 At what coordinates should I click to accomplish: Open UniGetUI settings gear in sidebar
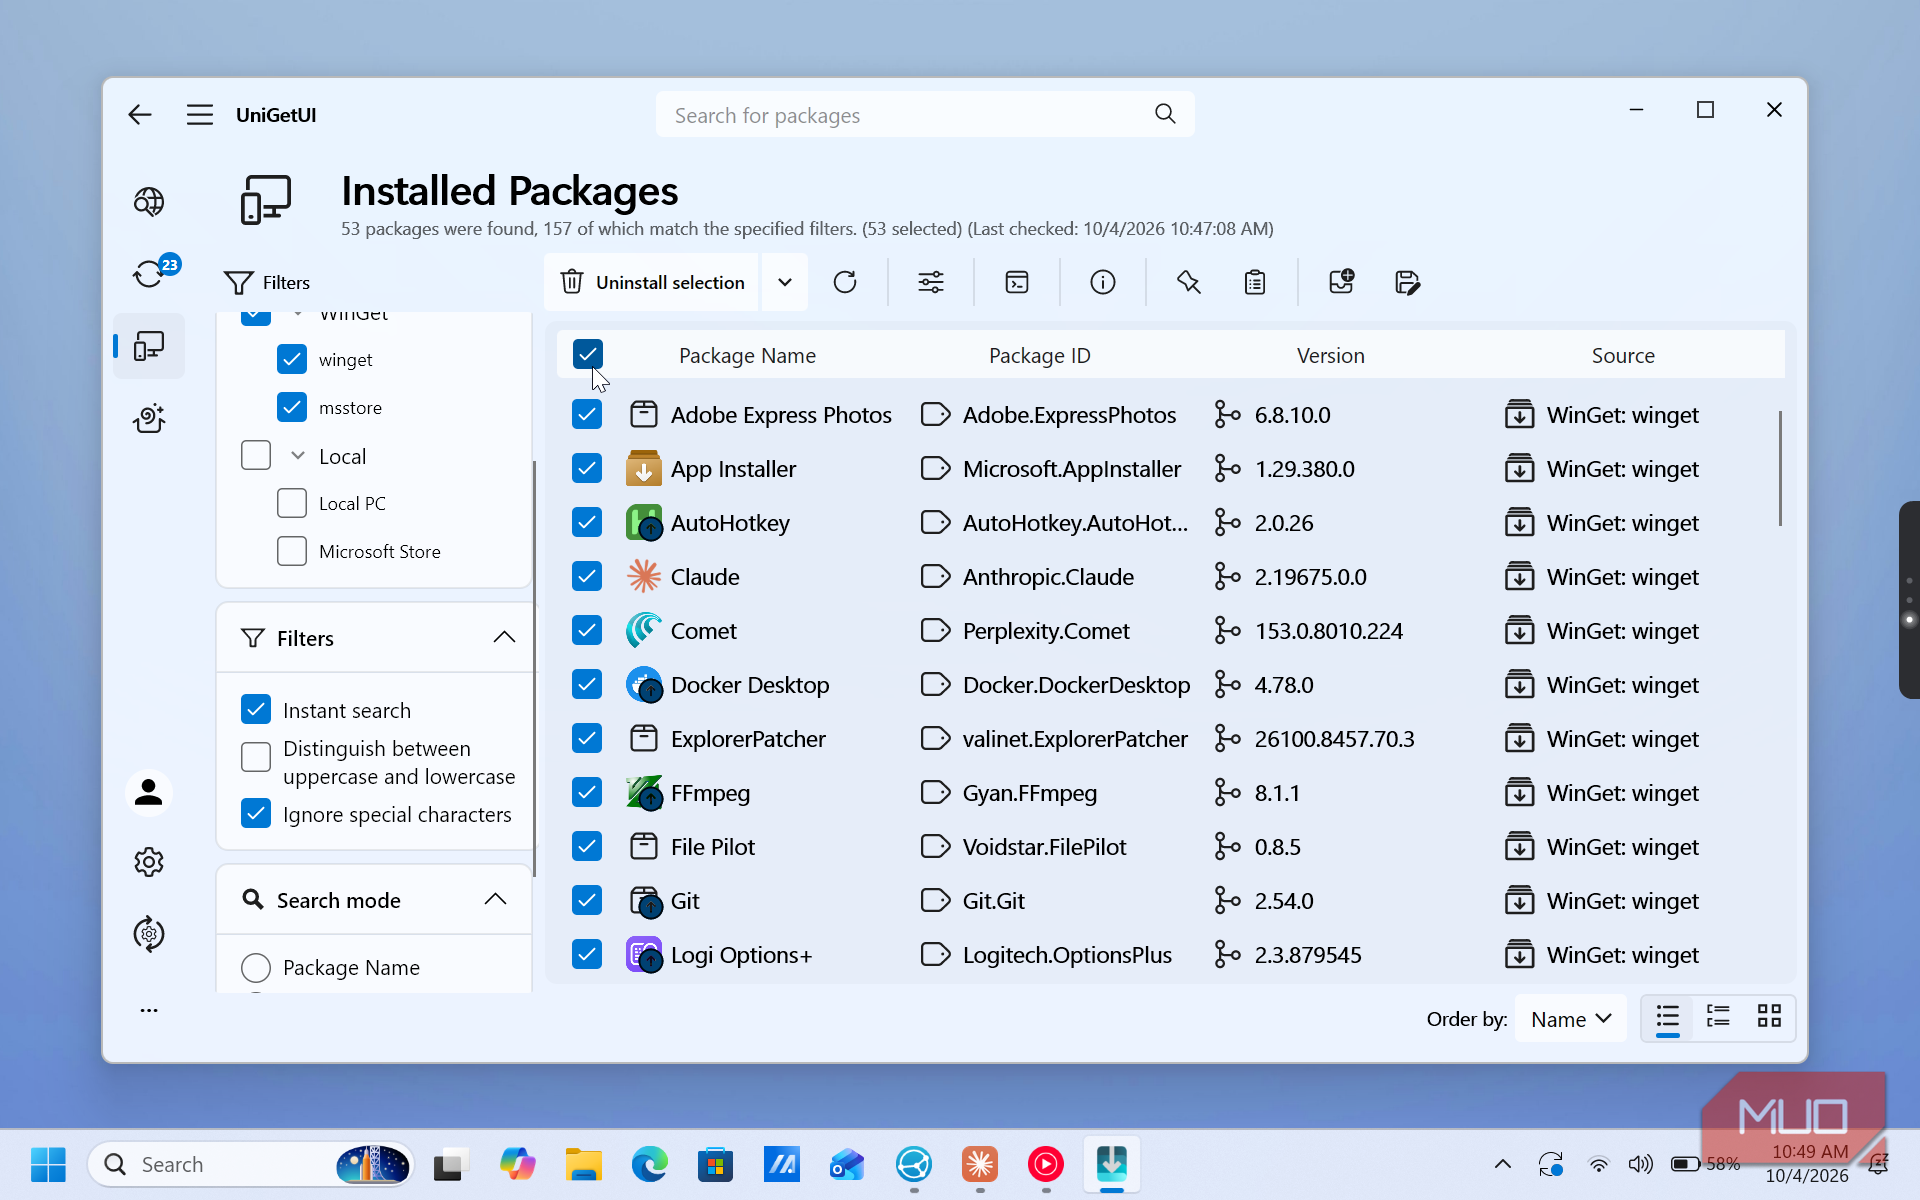pyautogui.click(x=149, y=862)
